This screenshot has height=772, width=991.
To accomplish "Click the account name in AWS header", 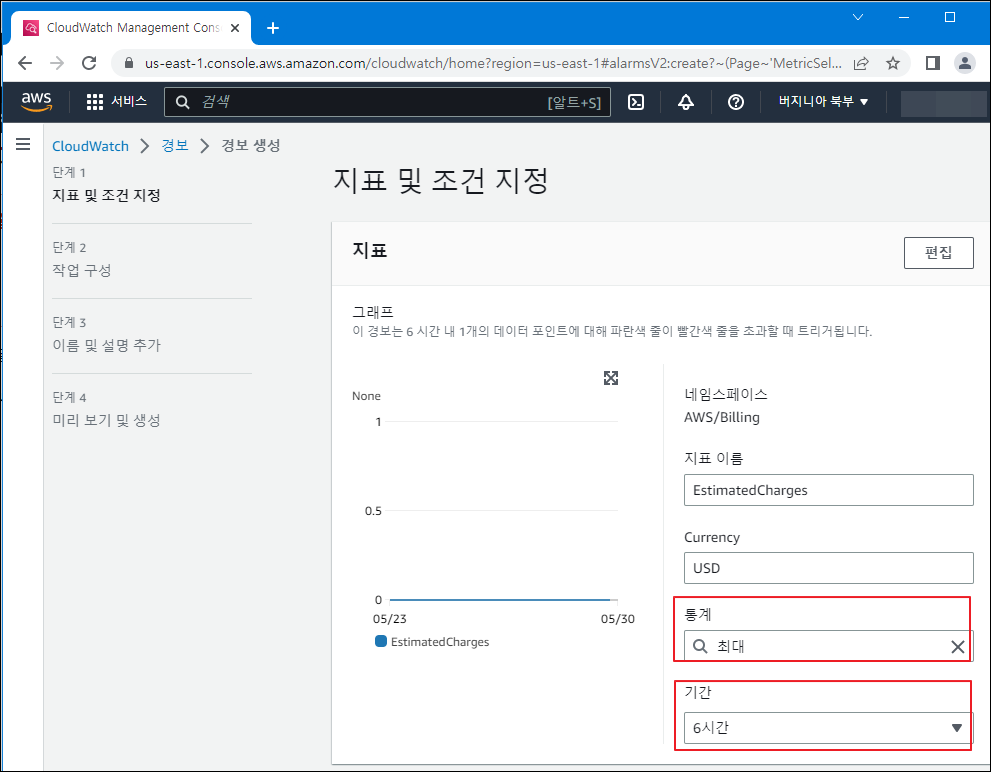I will (942, 102).
